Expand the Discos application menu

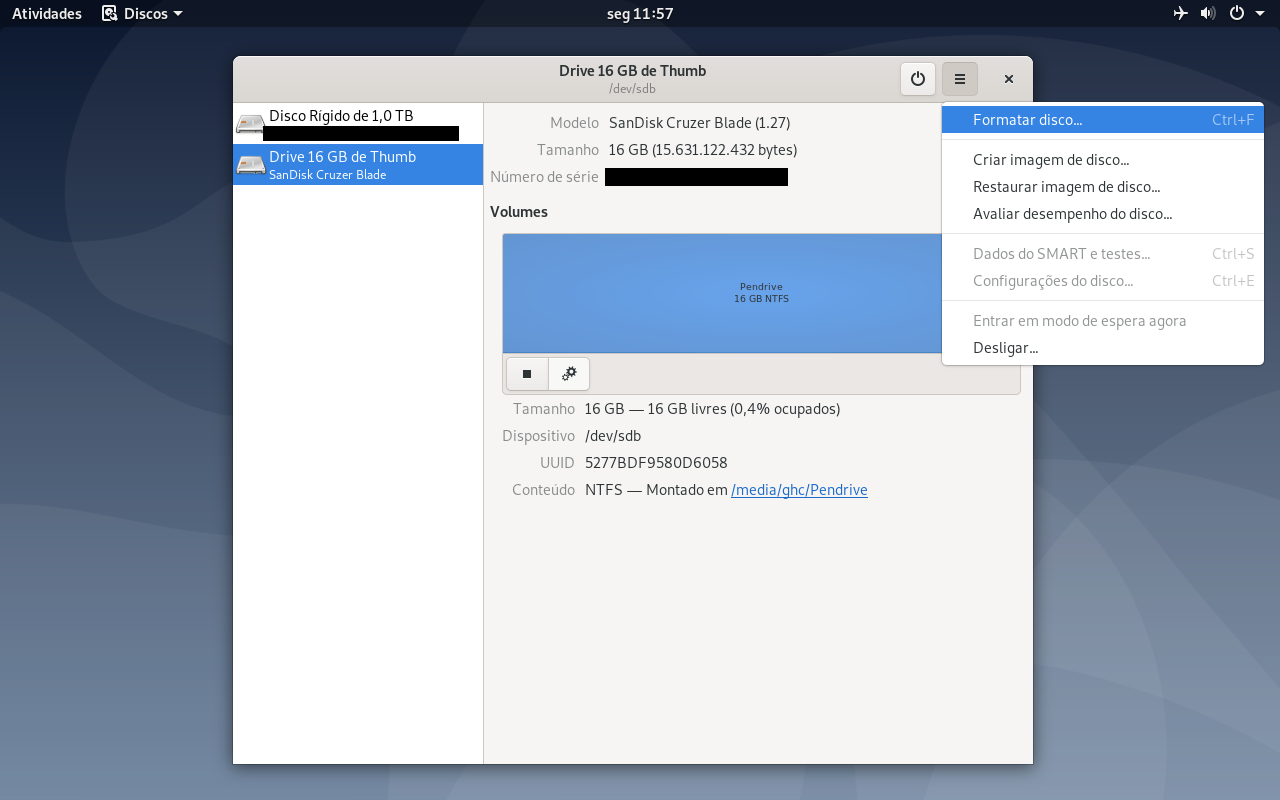[x=142, y=14]
